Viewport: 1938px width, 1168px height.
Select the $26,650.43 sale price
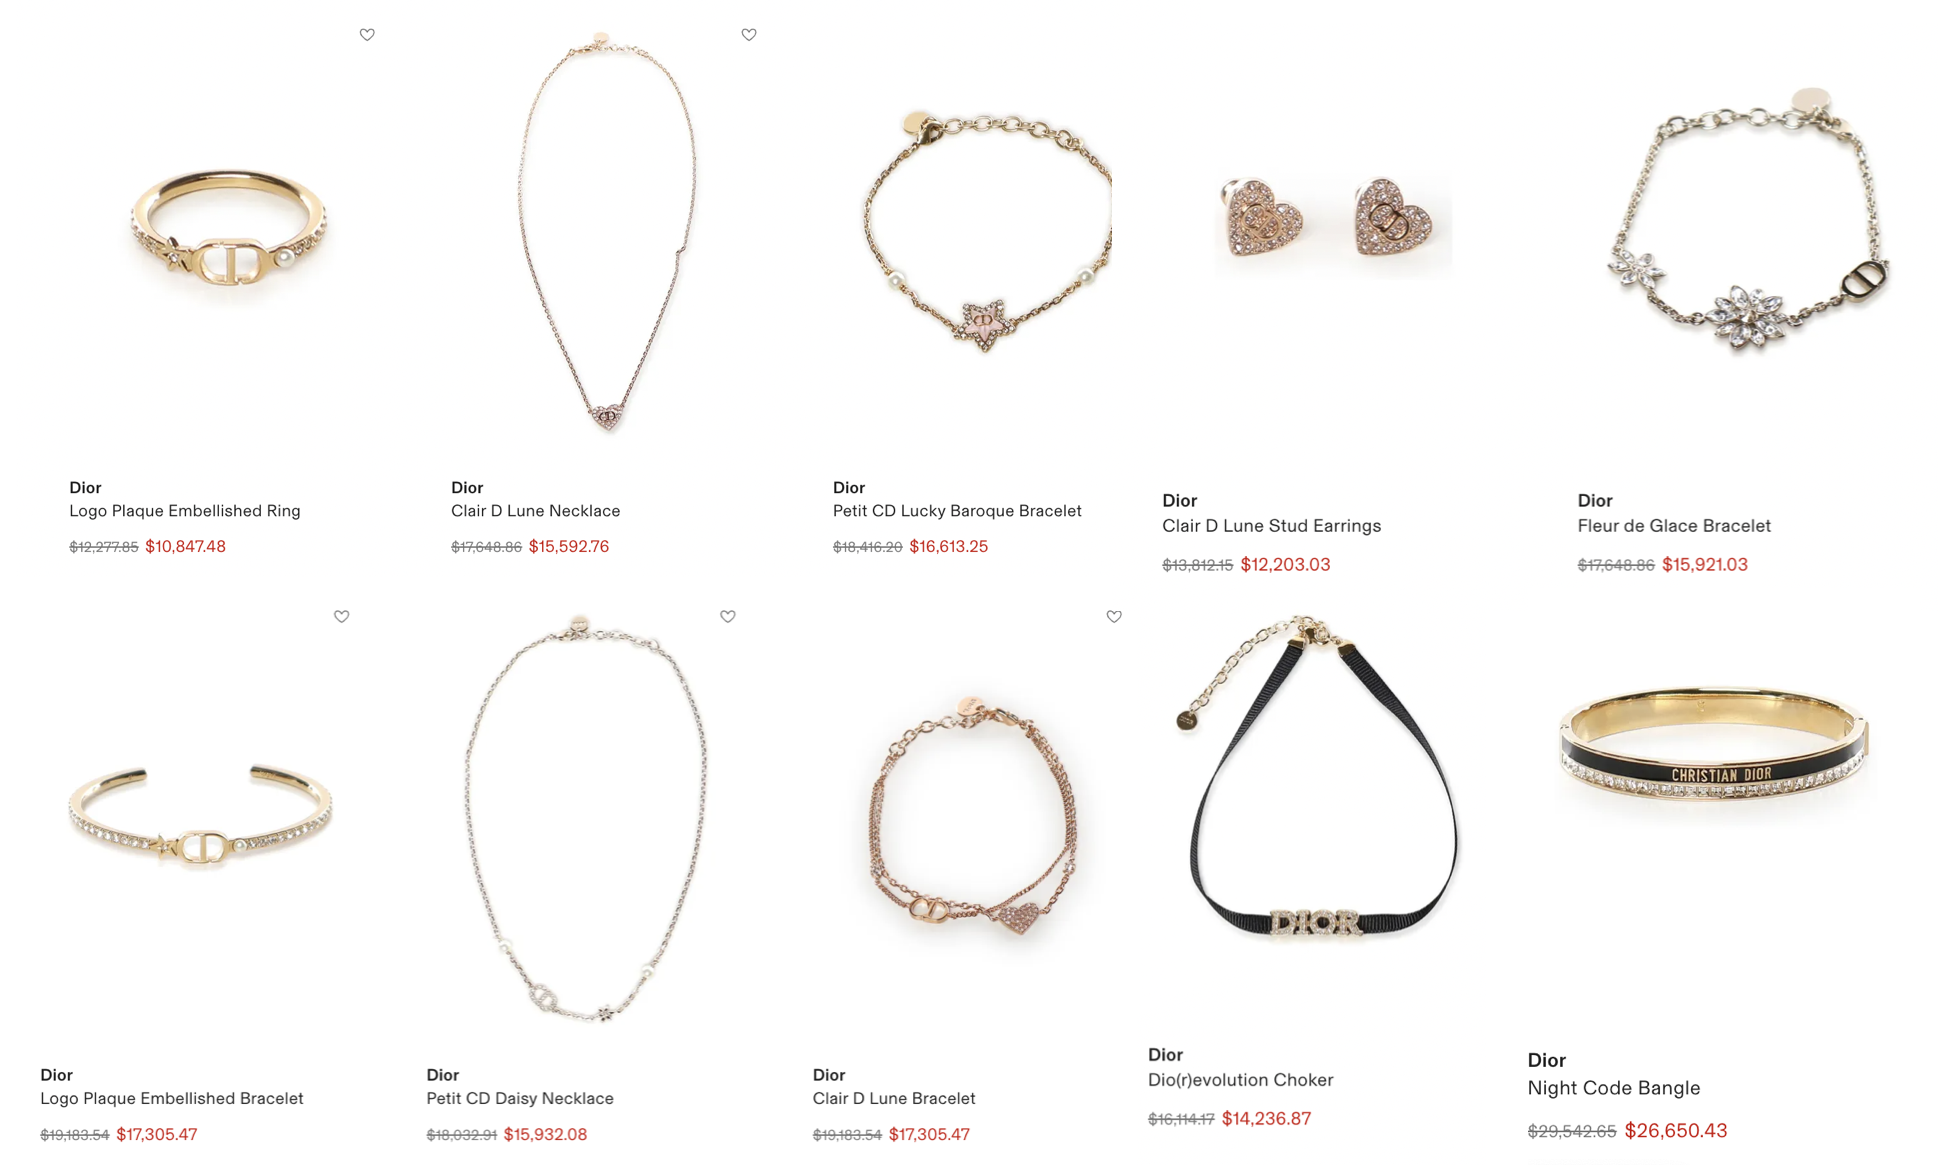(x=1676, y=1131)
